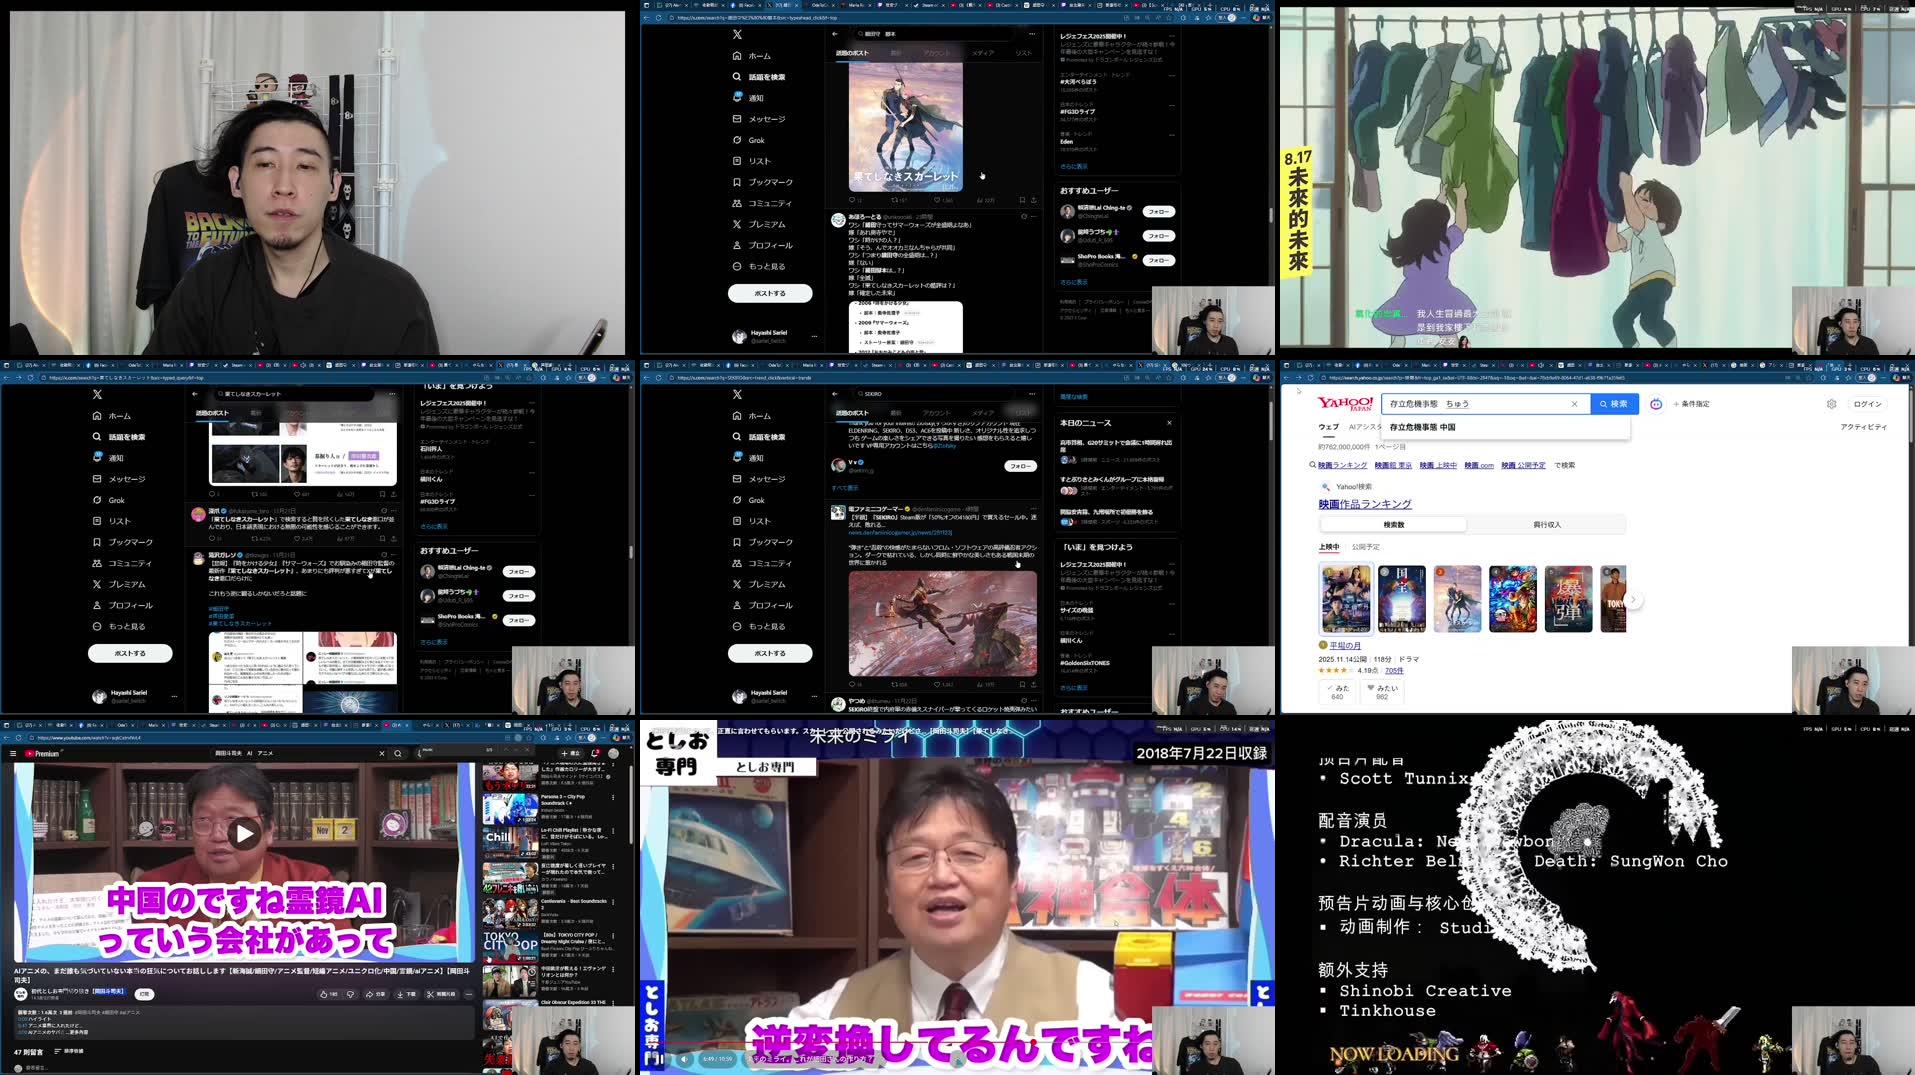The height and width of the screenshot is (1075, 1915).
Task: Open the 映画作品ランキング link
Action: (1364, 504)
